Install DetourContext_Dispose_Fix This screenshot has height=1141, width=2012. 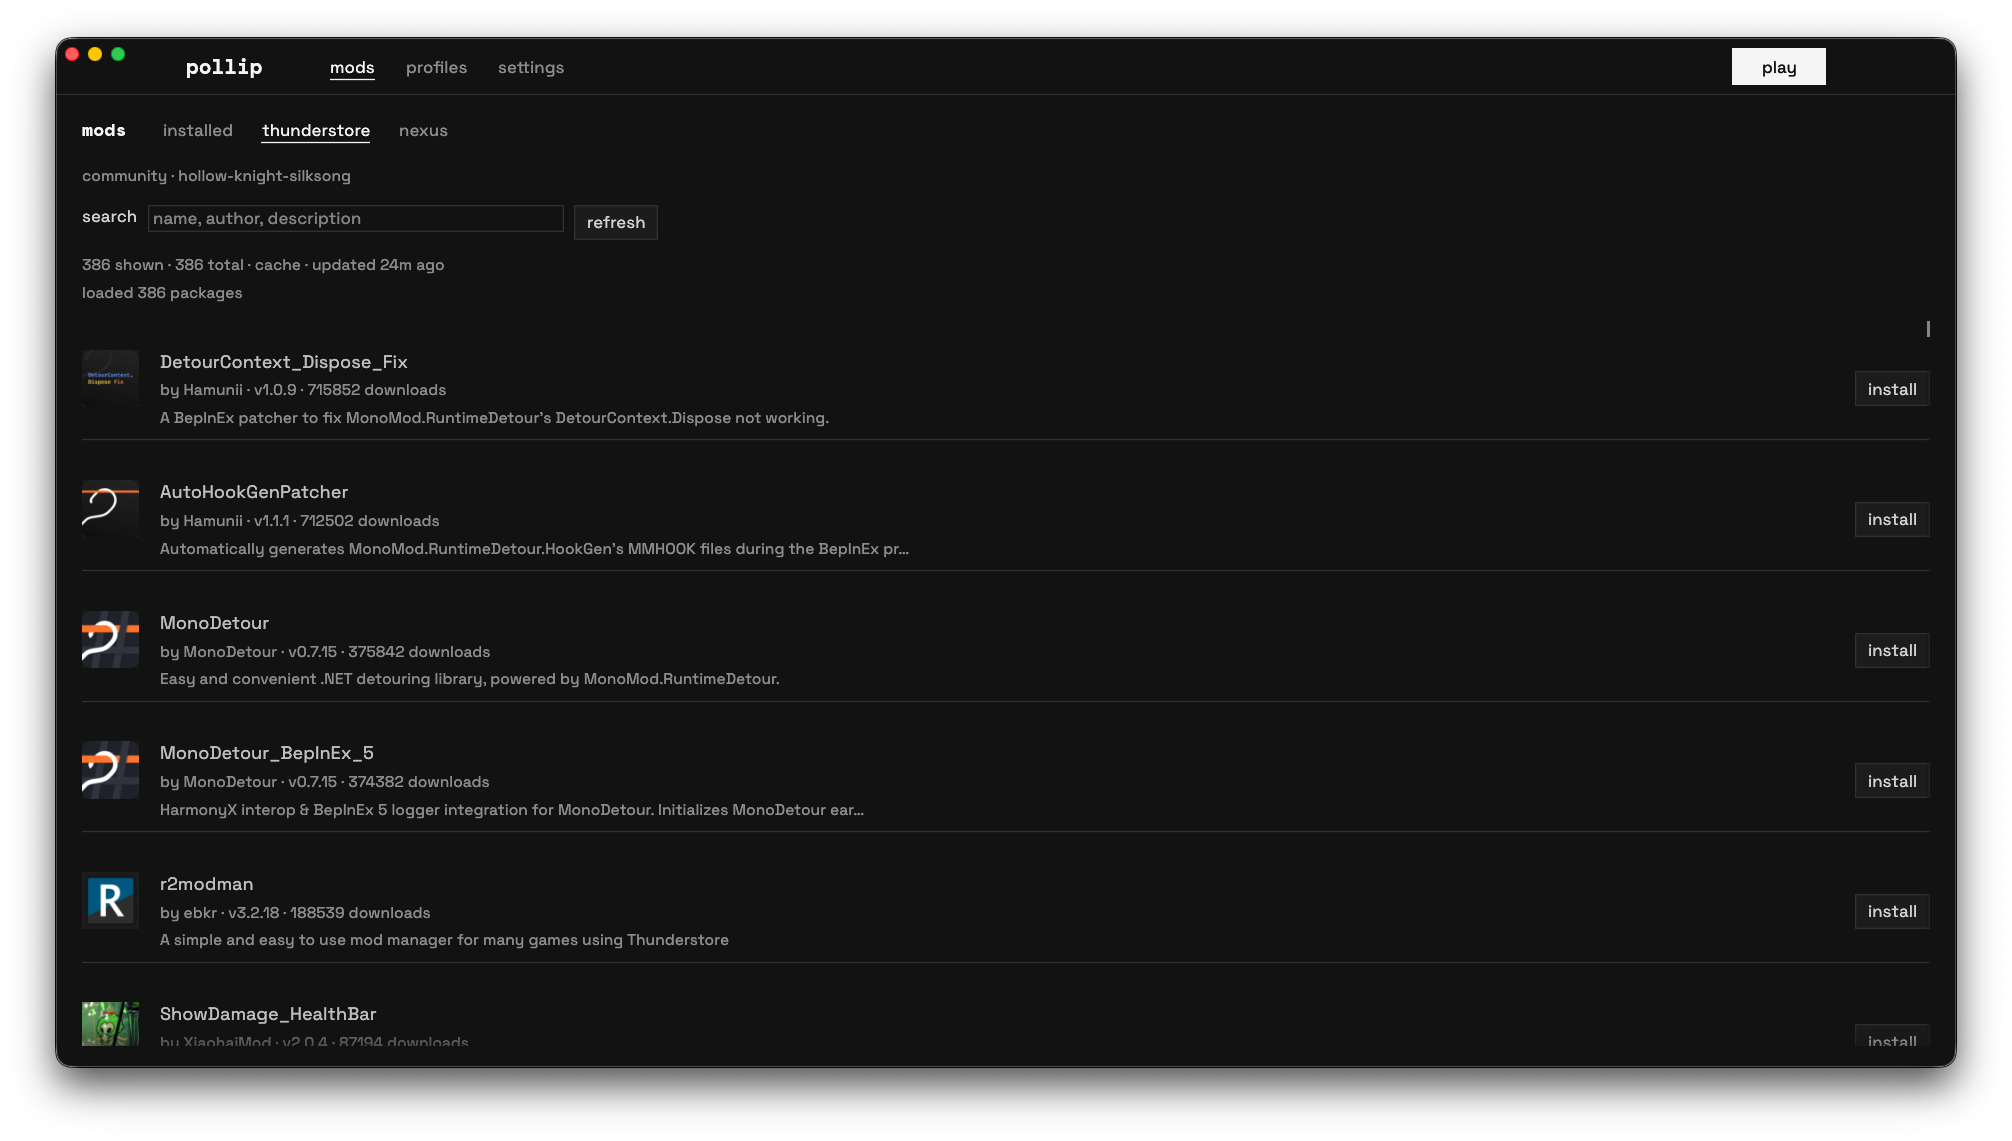[x=1891, y=389]
